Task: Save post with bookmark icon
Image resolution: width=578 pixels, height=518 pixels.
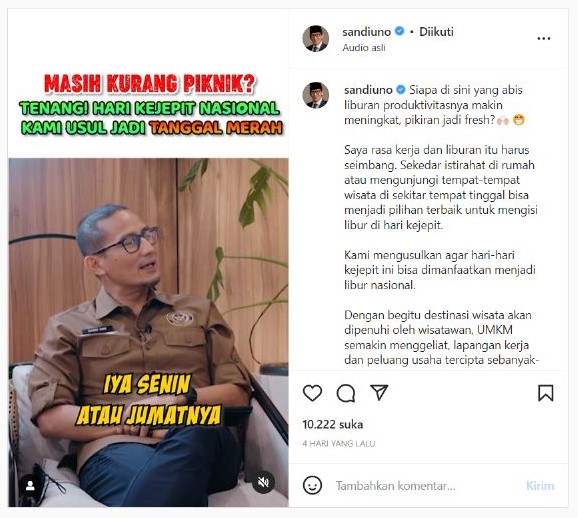Action: coord(546,393)
